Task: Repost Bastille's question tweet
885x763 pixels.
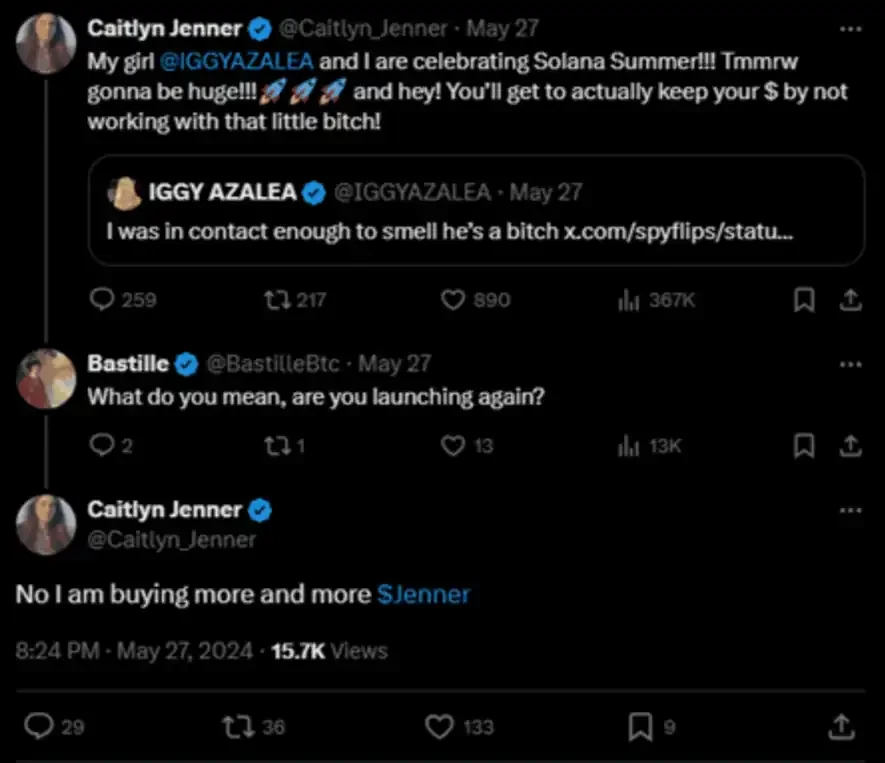Action: click(272, 445)
